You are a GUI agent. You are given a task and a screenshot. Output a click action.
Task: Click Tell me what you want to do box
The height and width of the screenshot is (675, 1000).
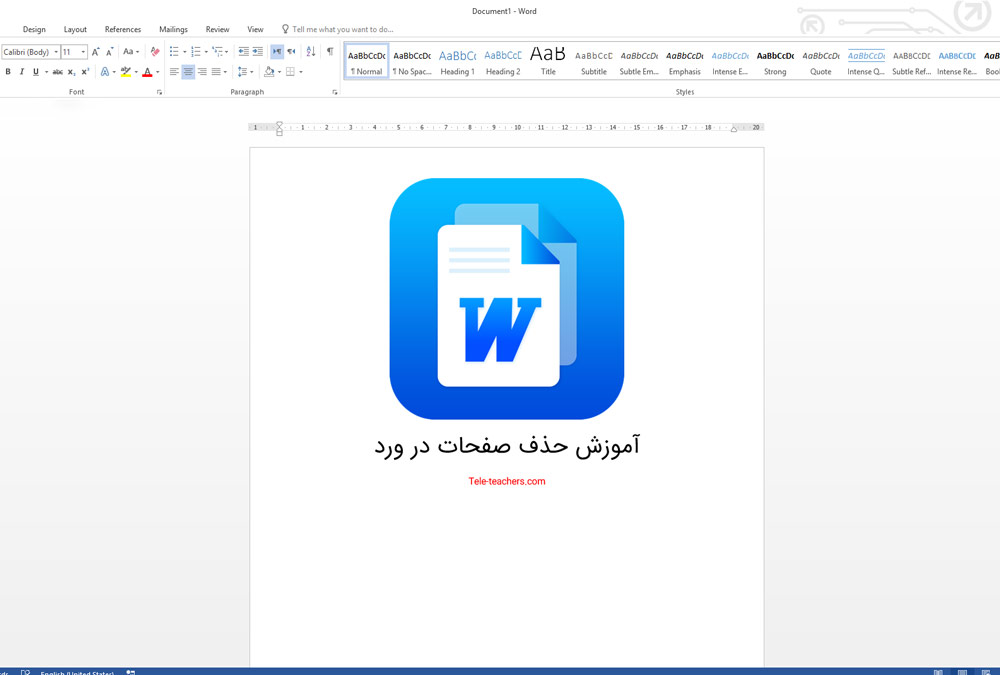click(342, 29)
